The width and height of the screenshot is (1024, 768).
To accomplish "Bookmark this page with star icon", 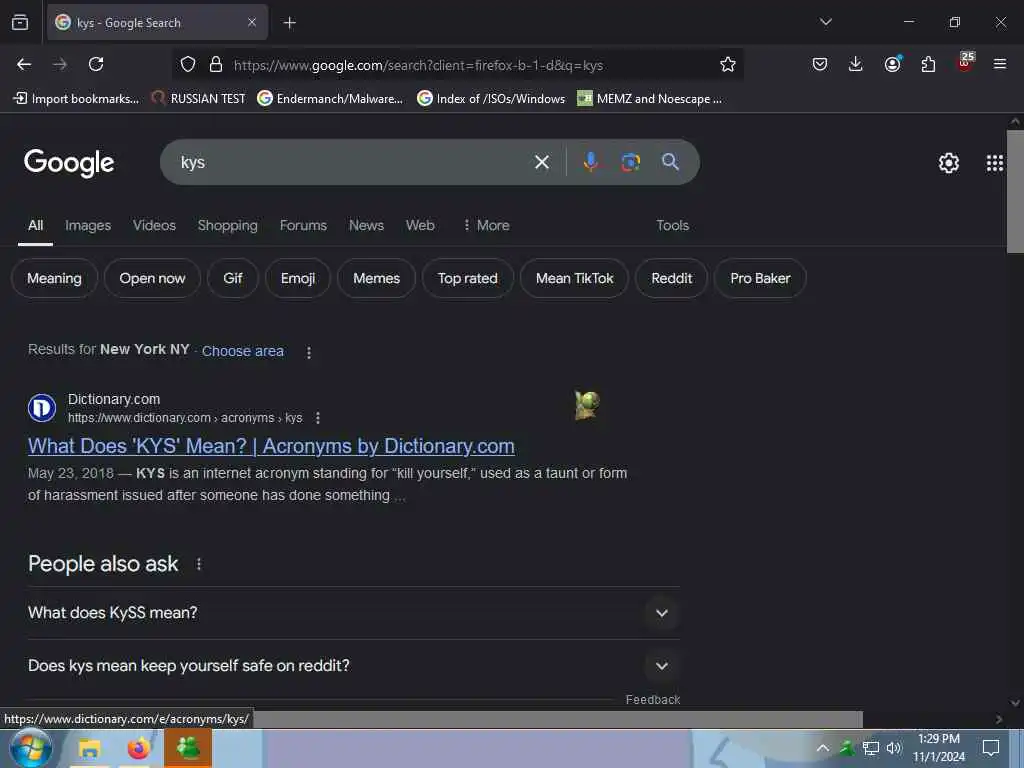I will tap(728, 64).
